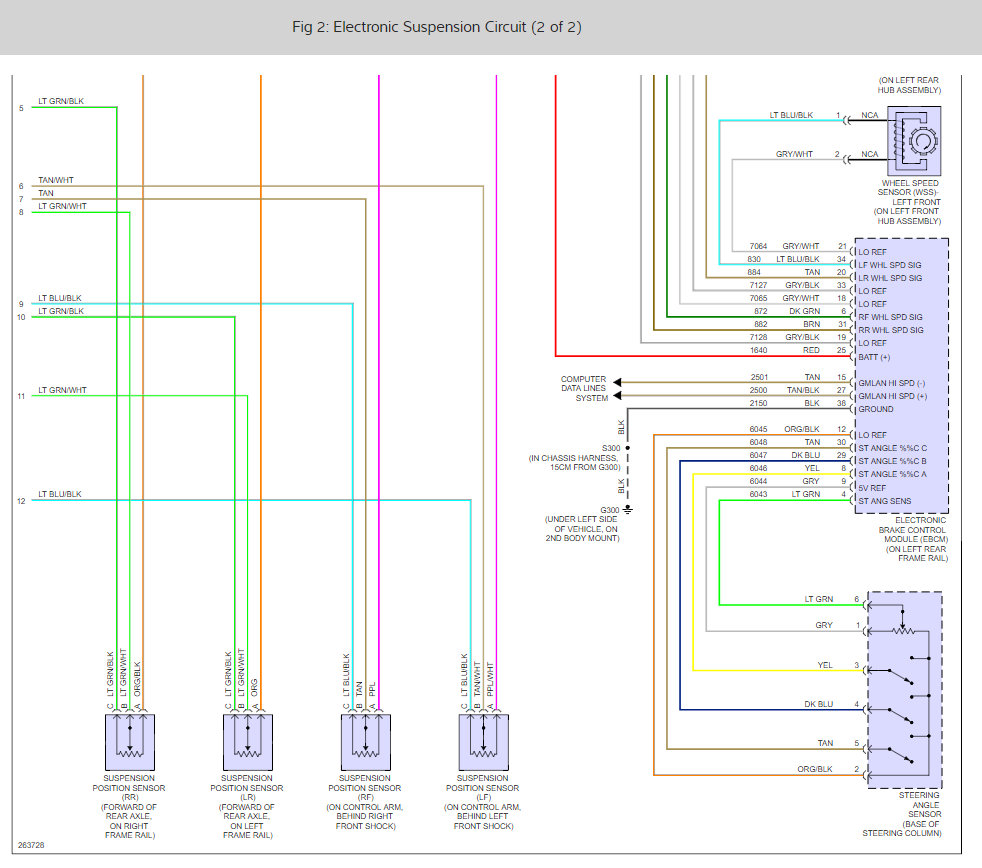
Task: Click the 'GMLAN HI SPD (+)' pin label
Action: click(x=892, y=396)
